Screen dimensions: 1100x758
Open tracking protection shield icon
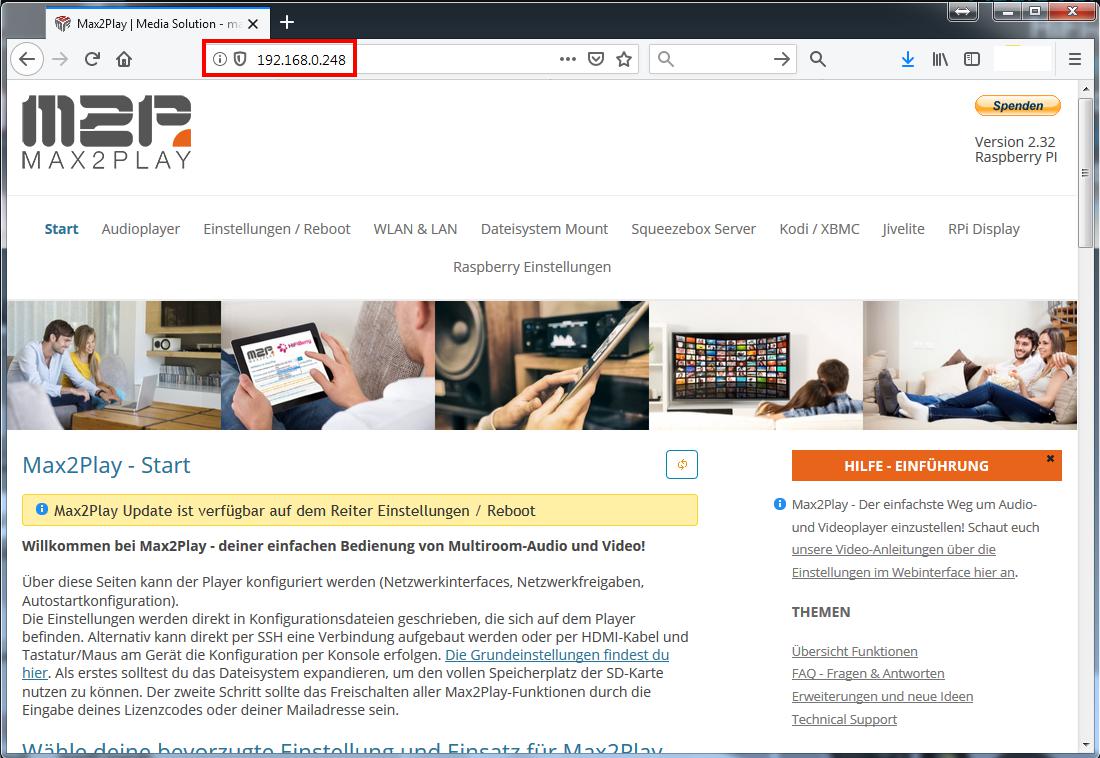coord(240,59)
